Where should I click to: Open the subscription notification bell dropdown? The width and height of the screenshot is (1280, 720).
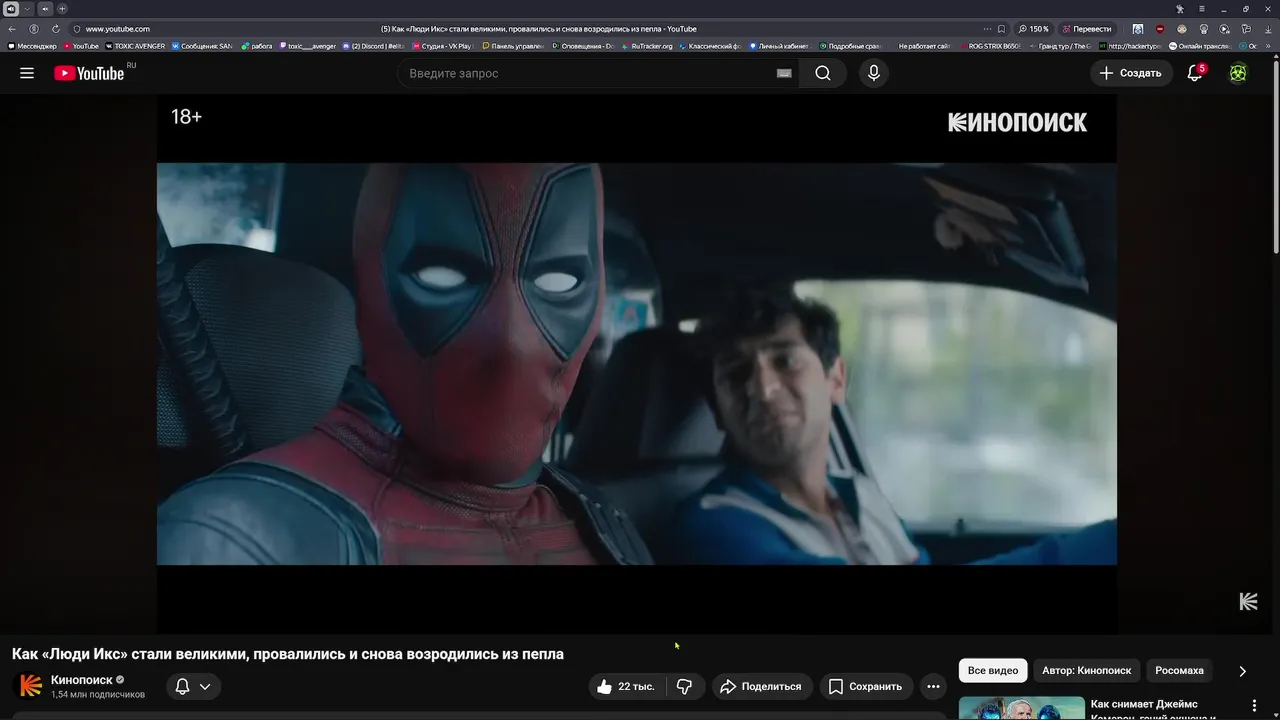(193, 686)
